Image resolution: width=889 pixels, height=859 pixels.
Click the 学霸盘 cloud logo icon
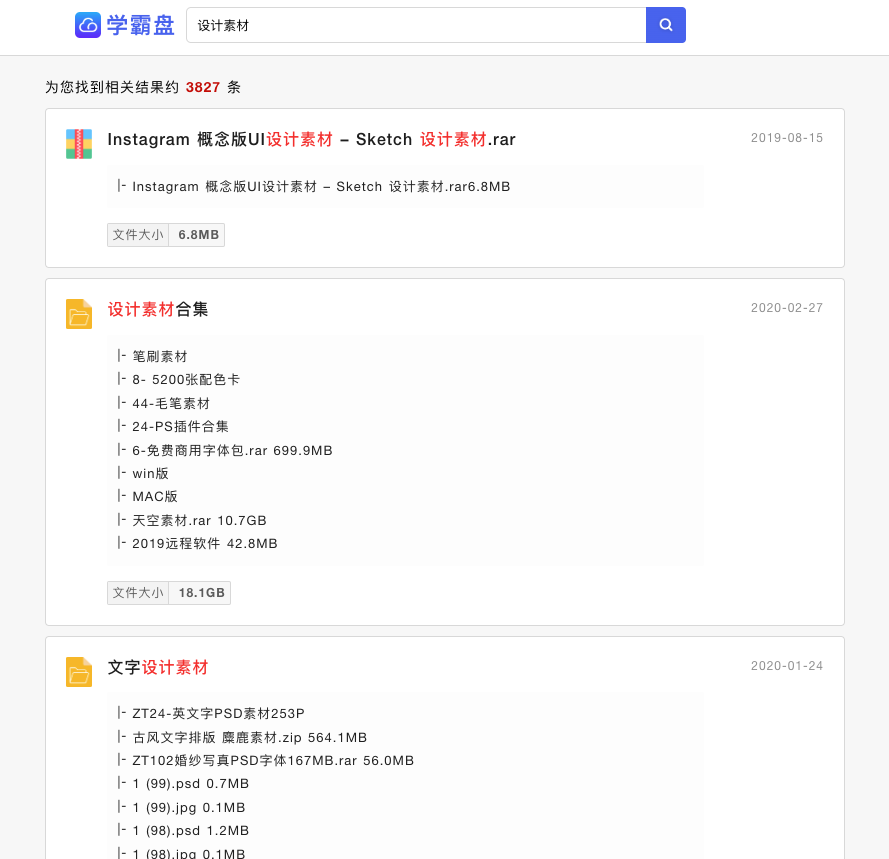(x=88, y=25)
